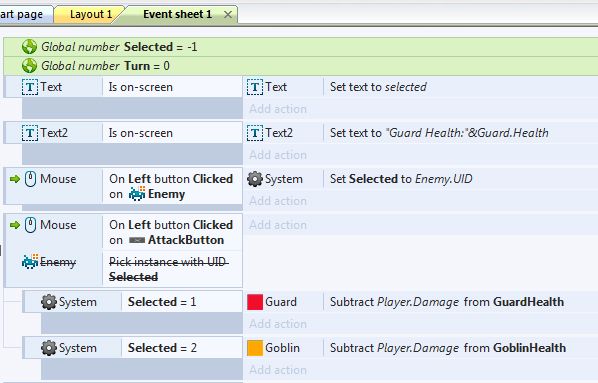Close the Event sheet 1 tab
This screenshot has width=598, height=383.
pos(228,15)
